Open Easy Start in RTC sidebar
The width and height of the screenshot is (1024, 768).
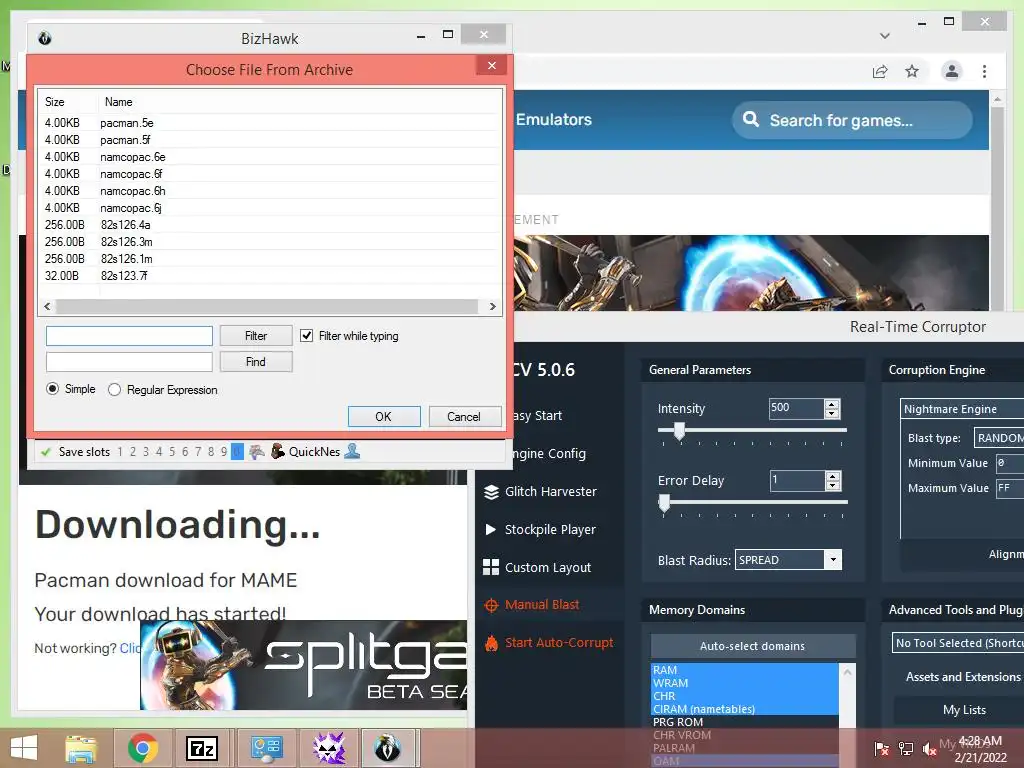(x=537, y=415)
